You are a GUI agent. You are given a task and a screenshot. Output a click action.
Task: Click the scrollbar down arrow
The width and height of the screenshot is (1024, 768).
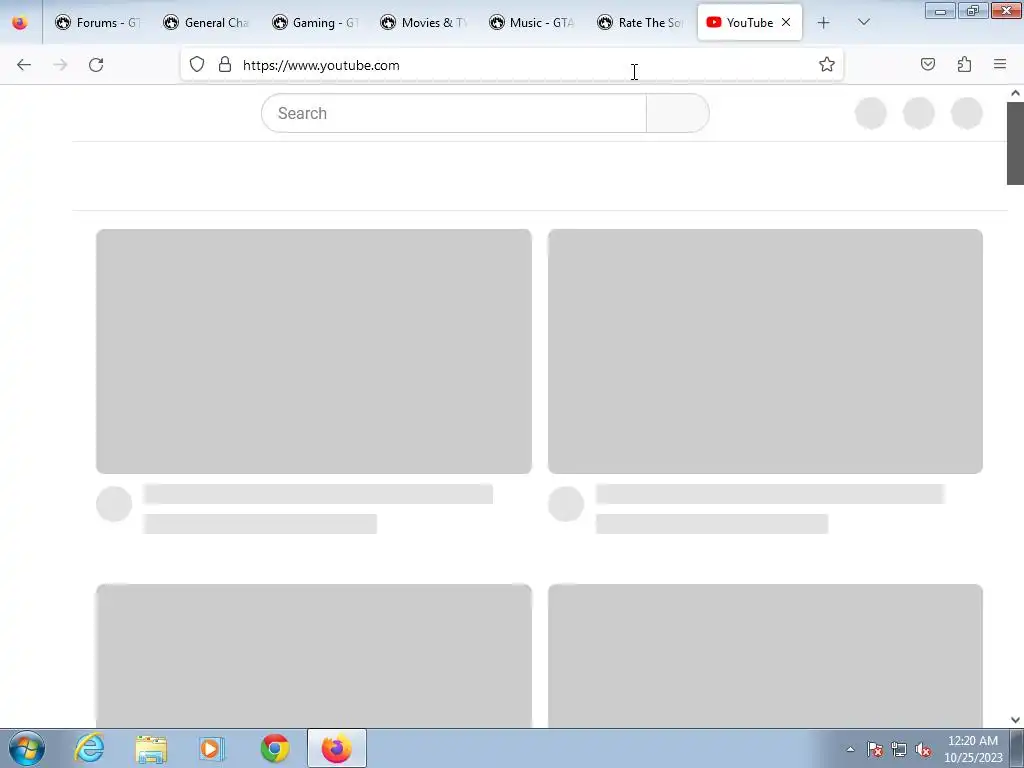1015,720
